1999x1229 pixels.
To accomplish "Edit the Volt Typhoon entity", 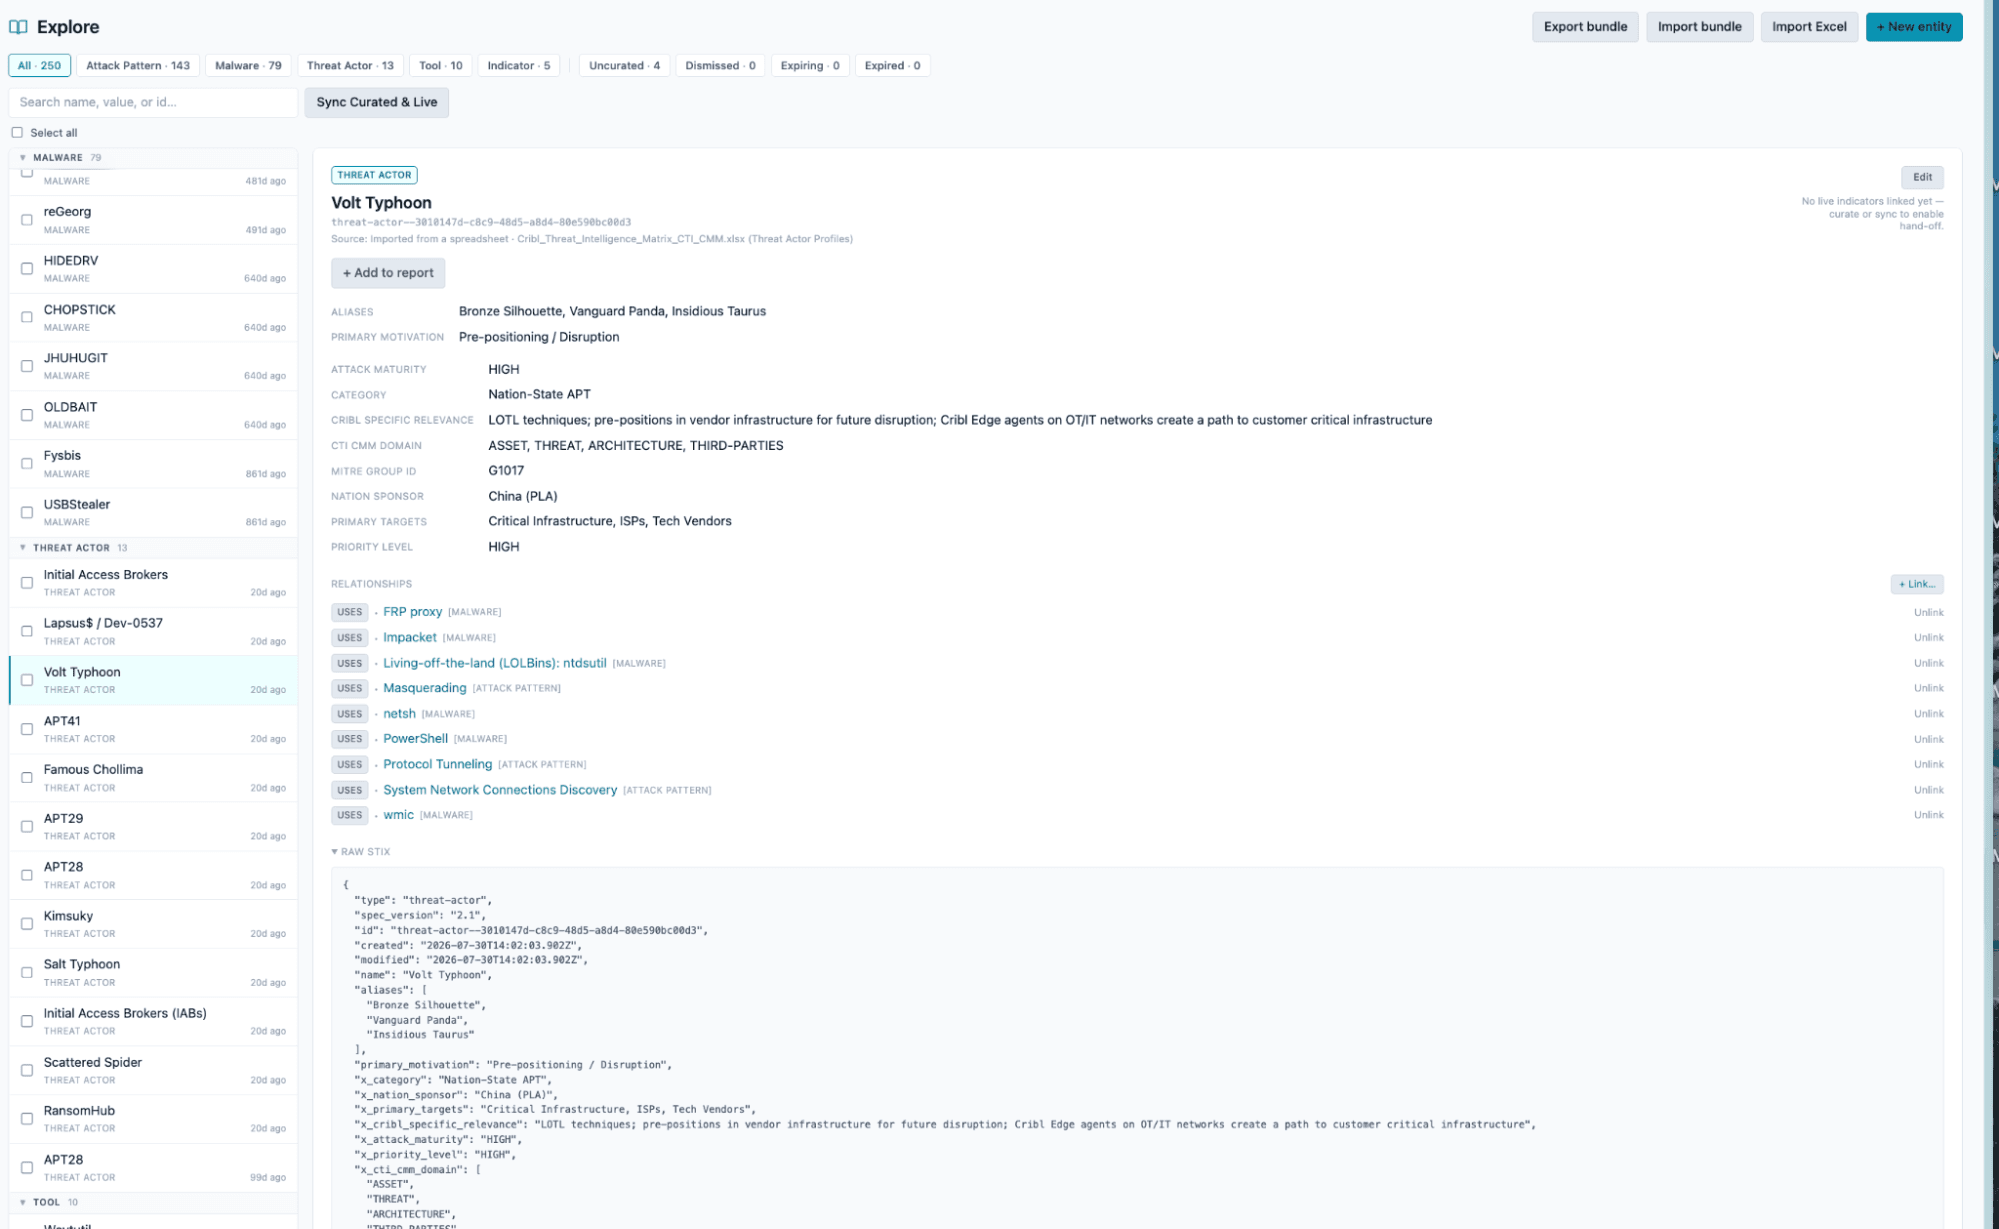I will tap(1922, 177).
